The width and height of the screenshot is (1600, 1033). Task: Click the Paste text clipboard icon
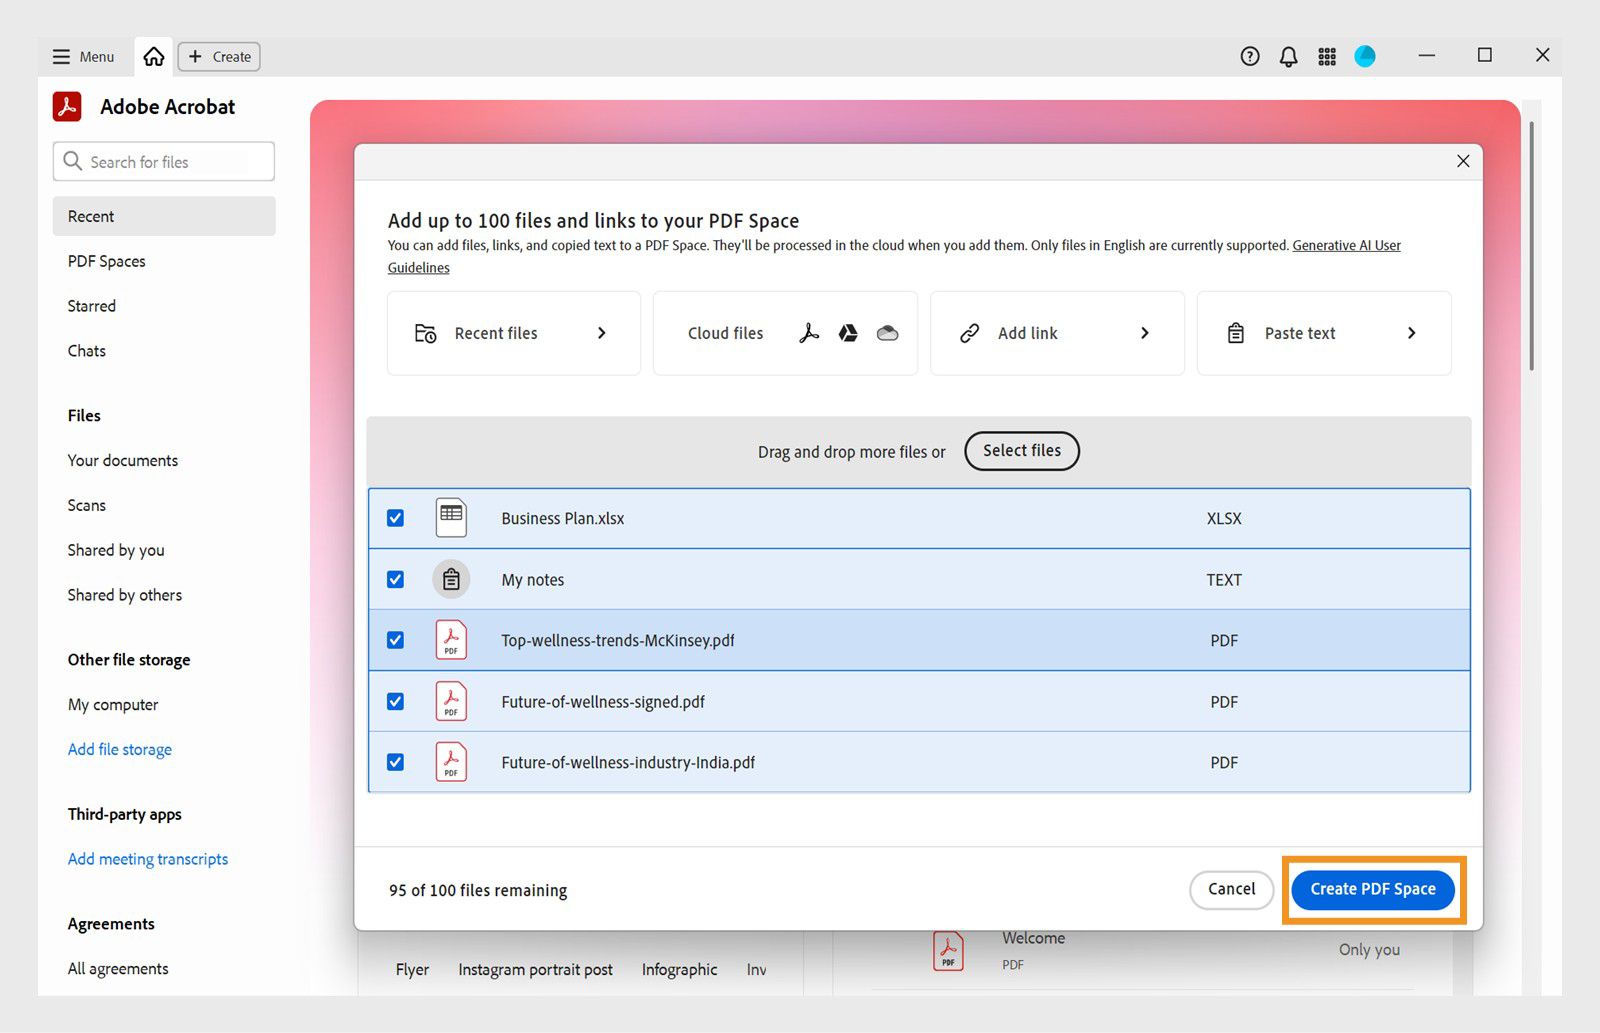(x=1236, y=333)
